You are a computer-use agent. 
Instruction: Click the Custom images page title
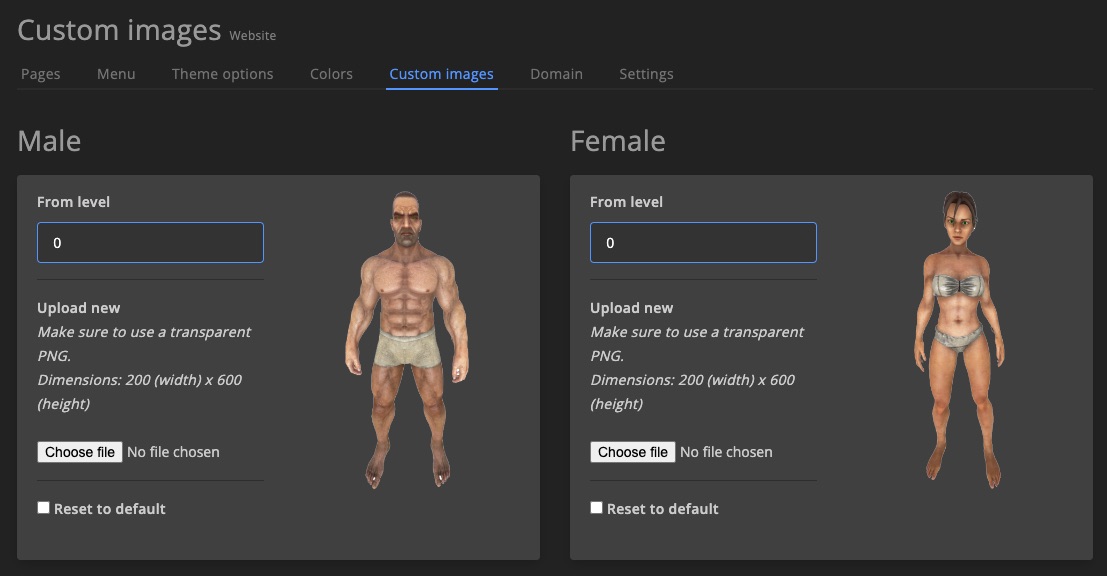(118, 30)
